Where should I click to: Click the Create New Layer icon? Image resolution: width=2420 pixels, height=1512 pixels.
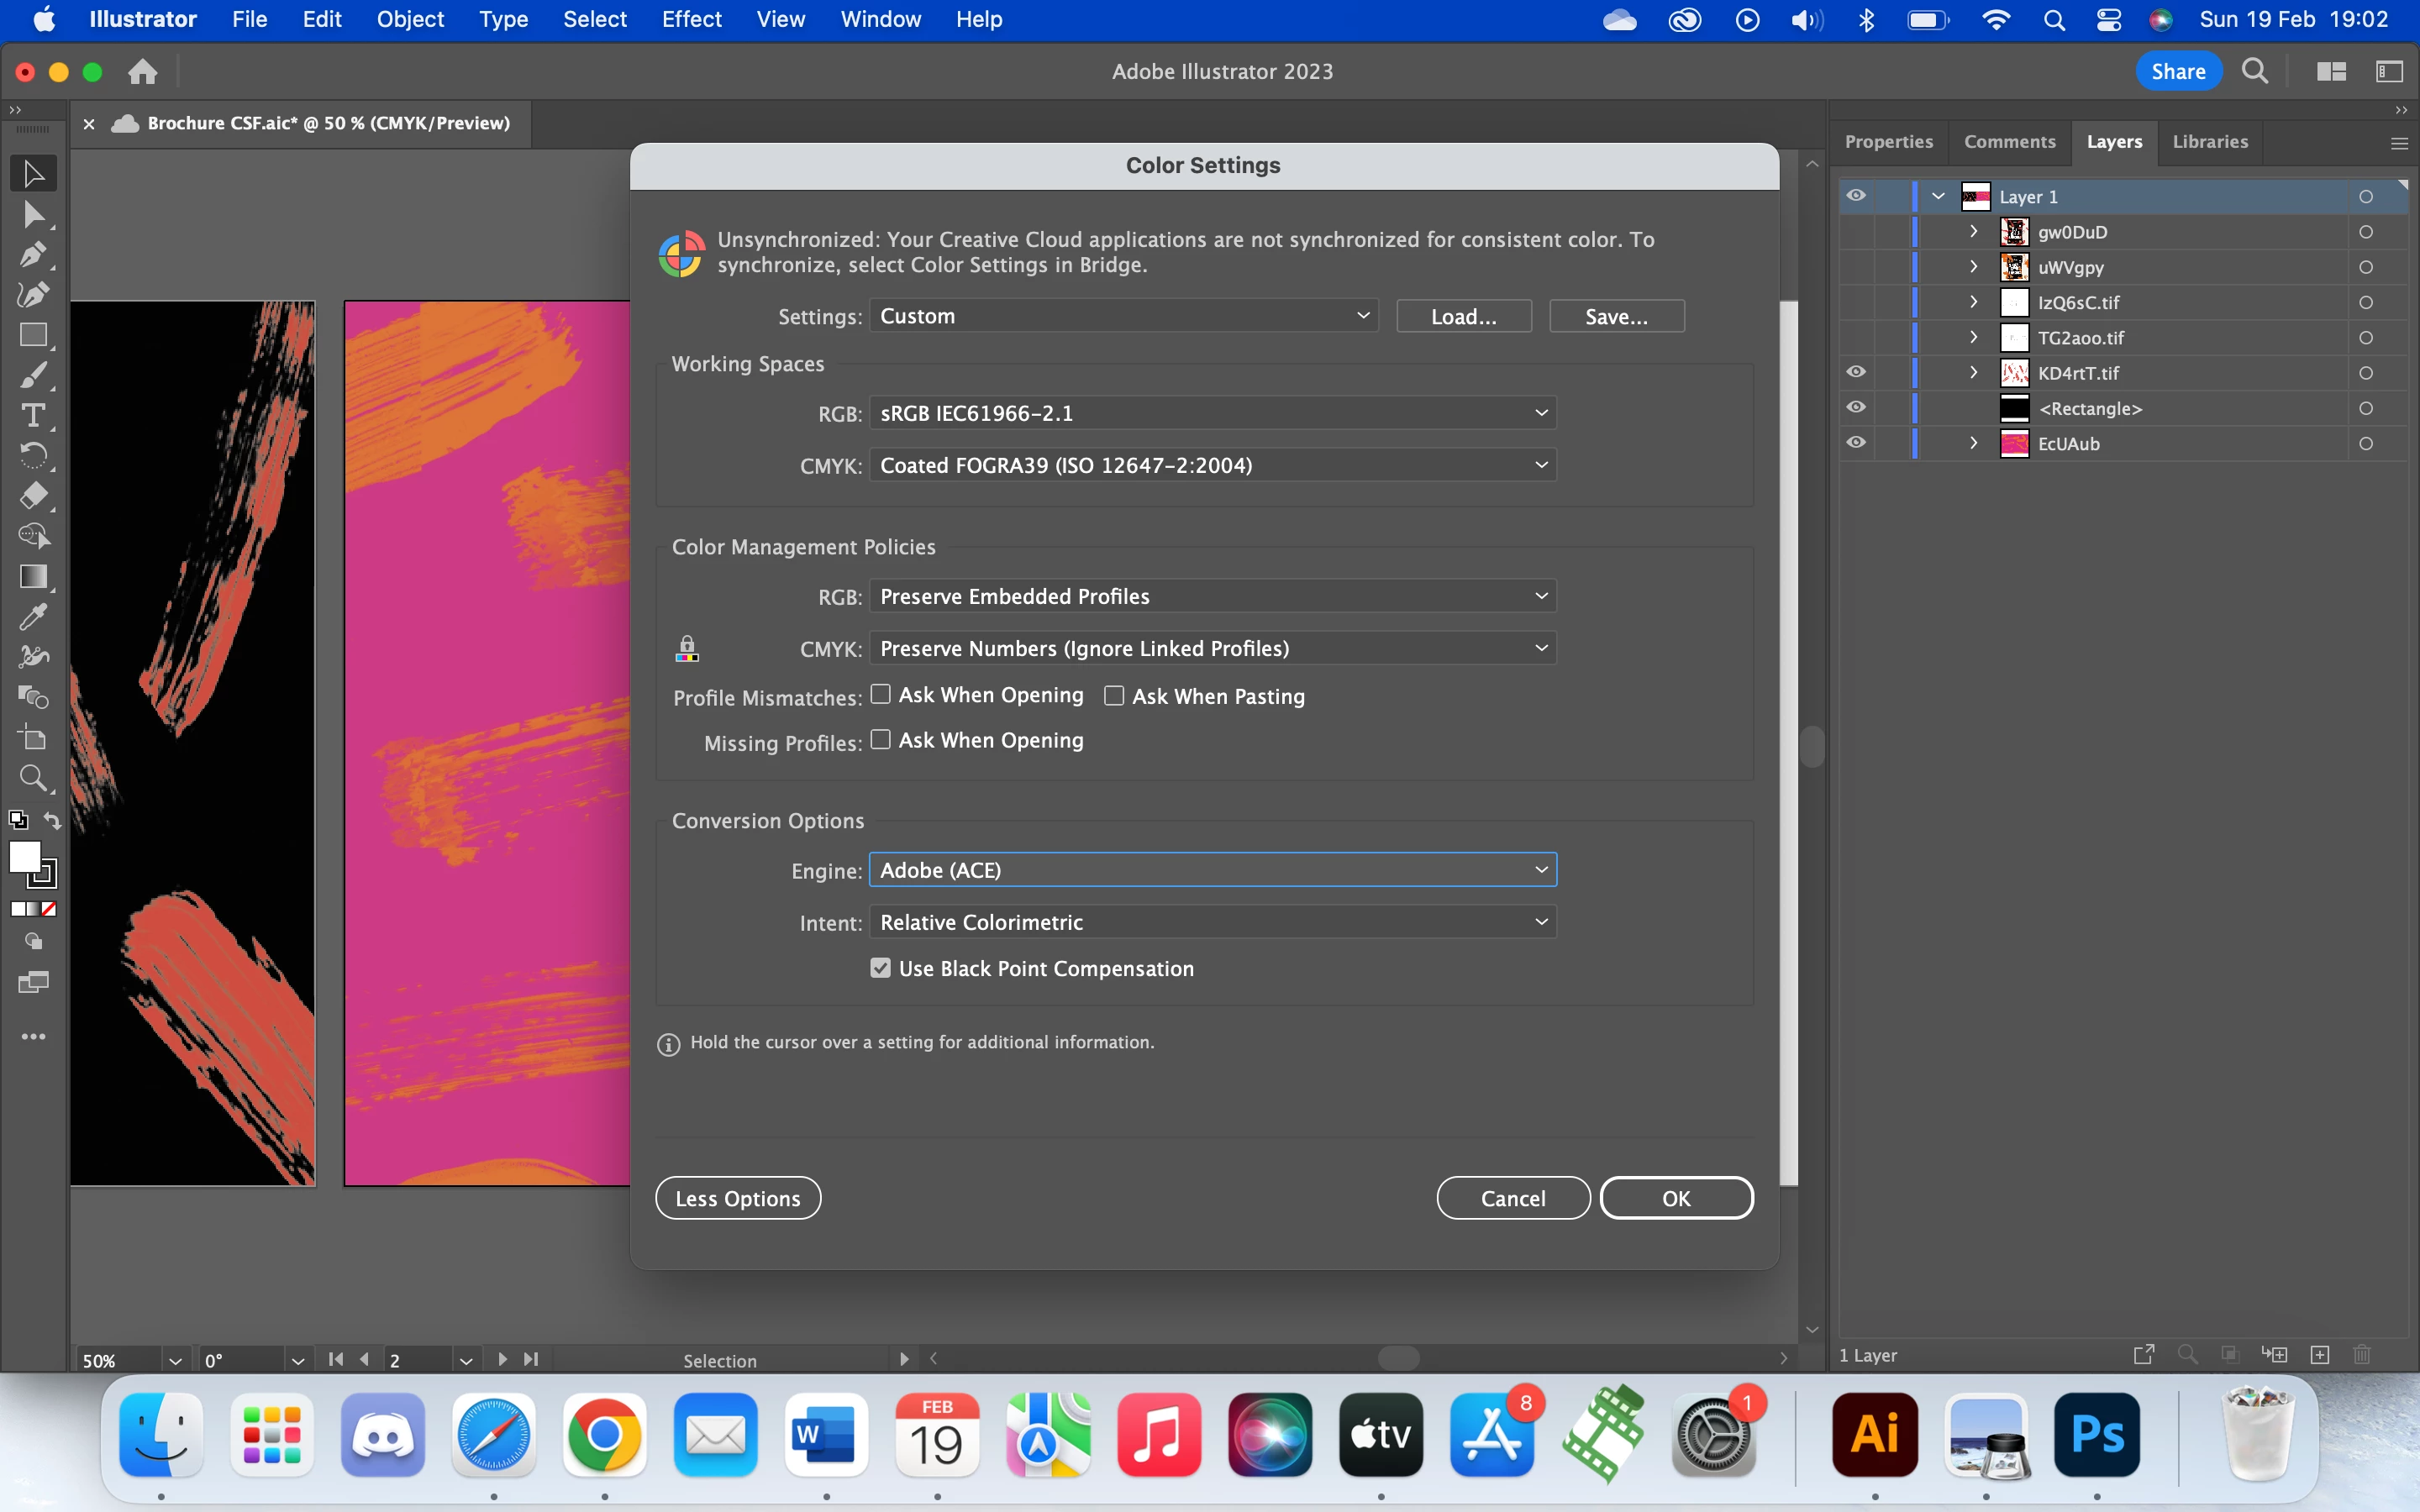(x=2320, y=1355)
